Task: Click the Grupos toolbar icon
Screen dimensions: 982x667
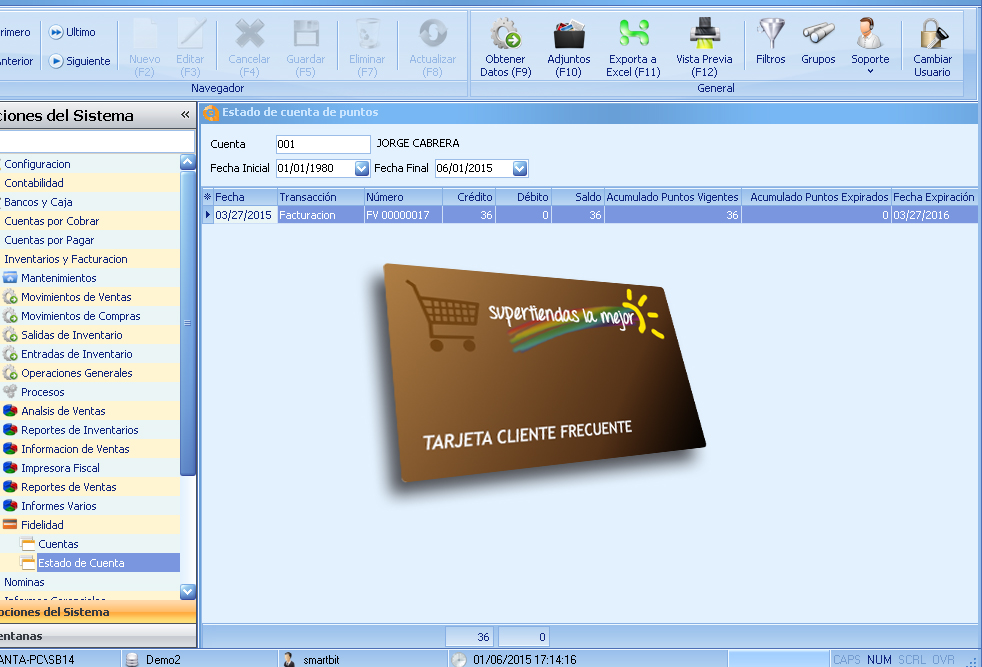Action: [818, 36]
